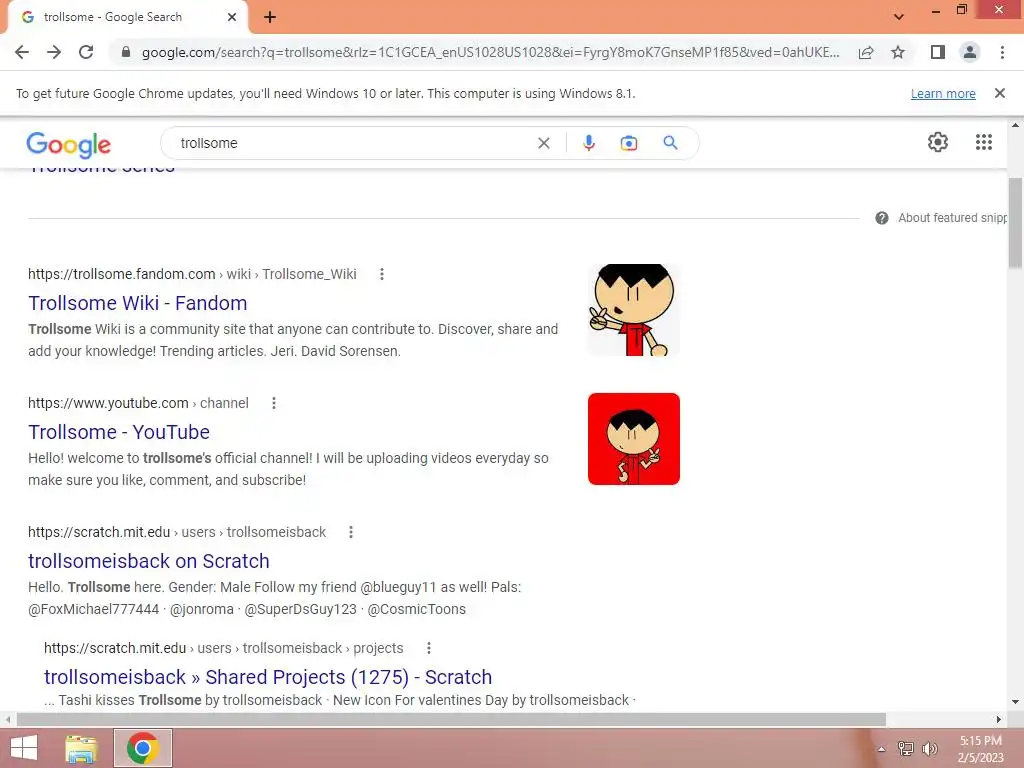Open more options for the YouTube result
The height and width of the screenshot is (768, 1024).
pyautogui.click(x=274, y=404)
